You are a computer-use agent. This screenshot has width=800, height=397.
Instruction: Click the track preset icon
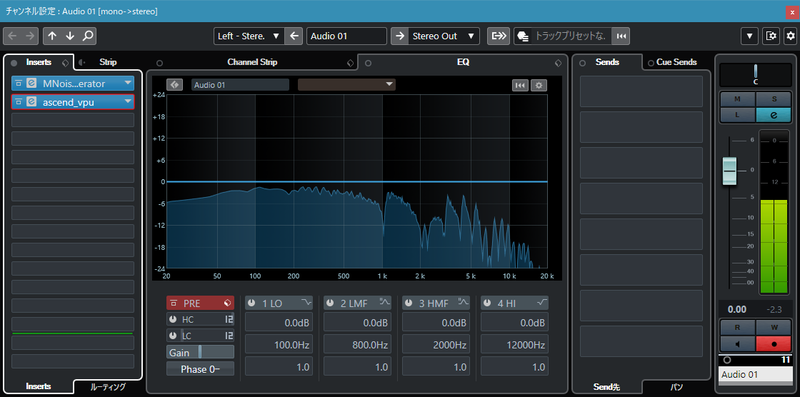(522, 36)
